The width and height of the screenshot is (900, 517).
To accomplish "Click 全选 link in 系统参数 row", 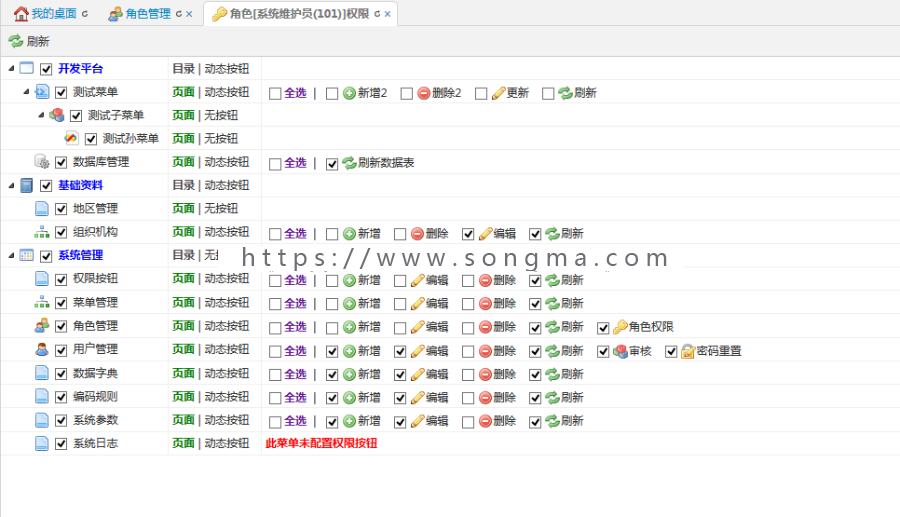I will tap(296, 421).
